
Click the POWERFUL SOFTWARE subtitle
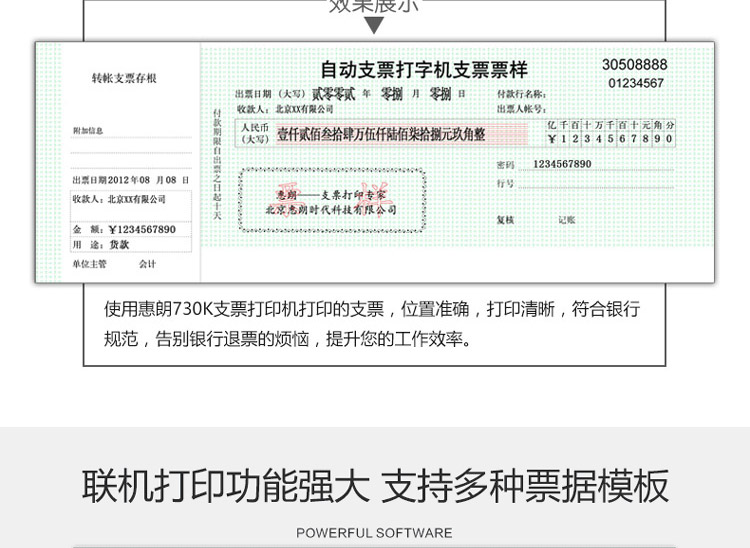point(374,533)
